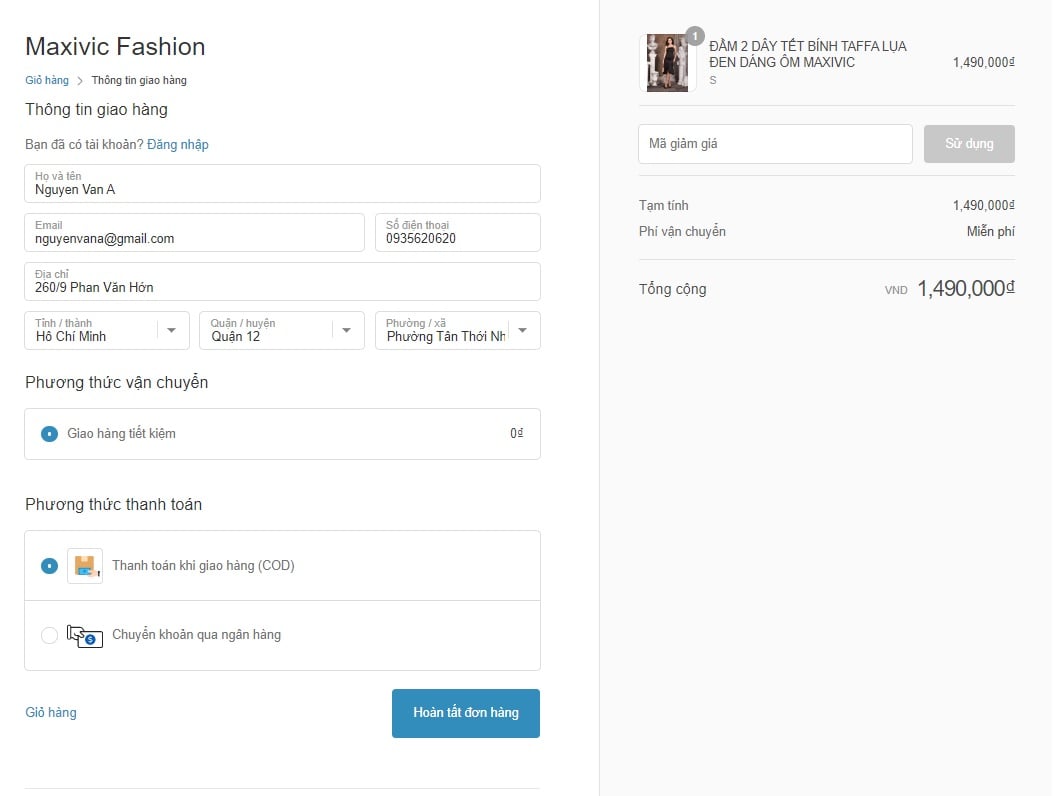The image size is (1059, 796).
Task: Select Chuyển khoản qua ngân hàng radio
Action: pos(49,635)
